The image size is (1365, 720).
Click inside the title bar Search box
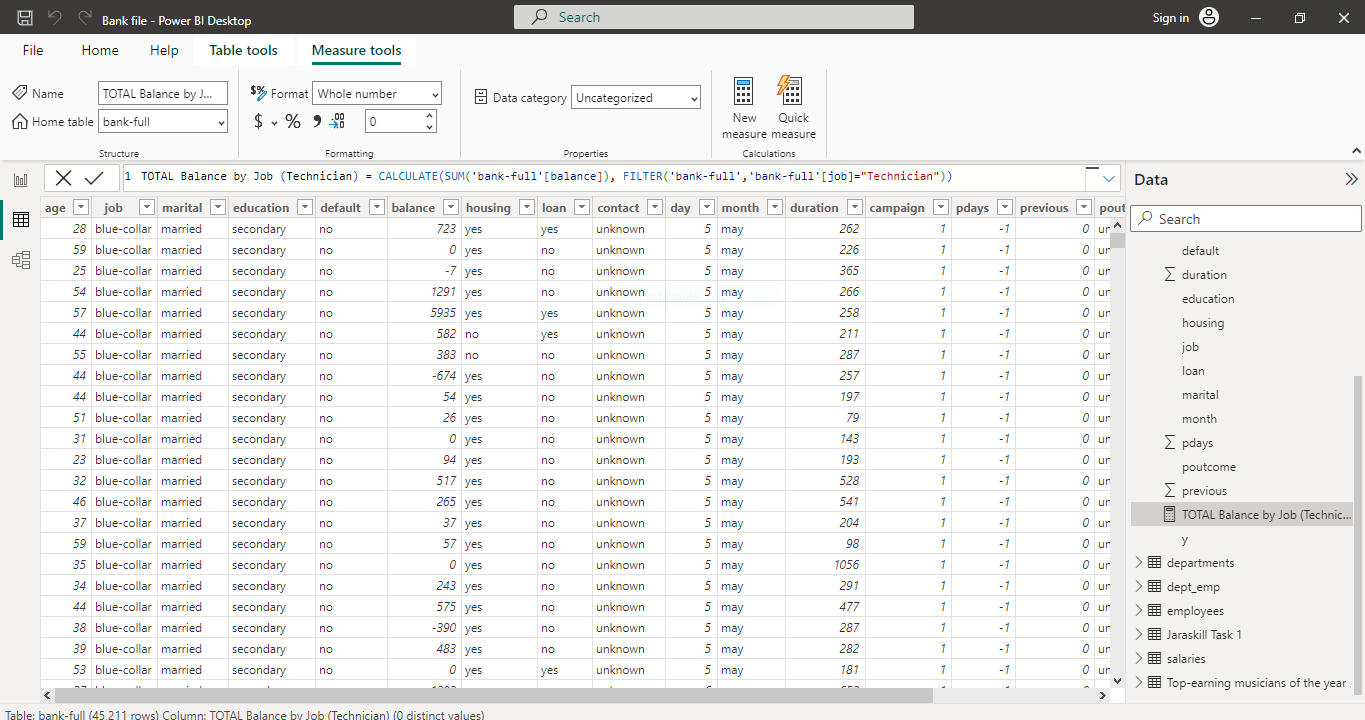(713, 16)
